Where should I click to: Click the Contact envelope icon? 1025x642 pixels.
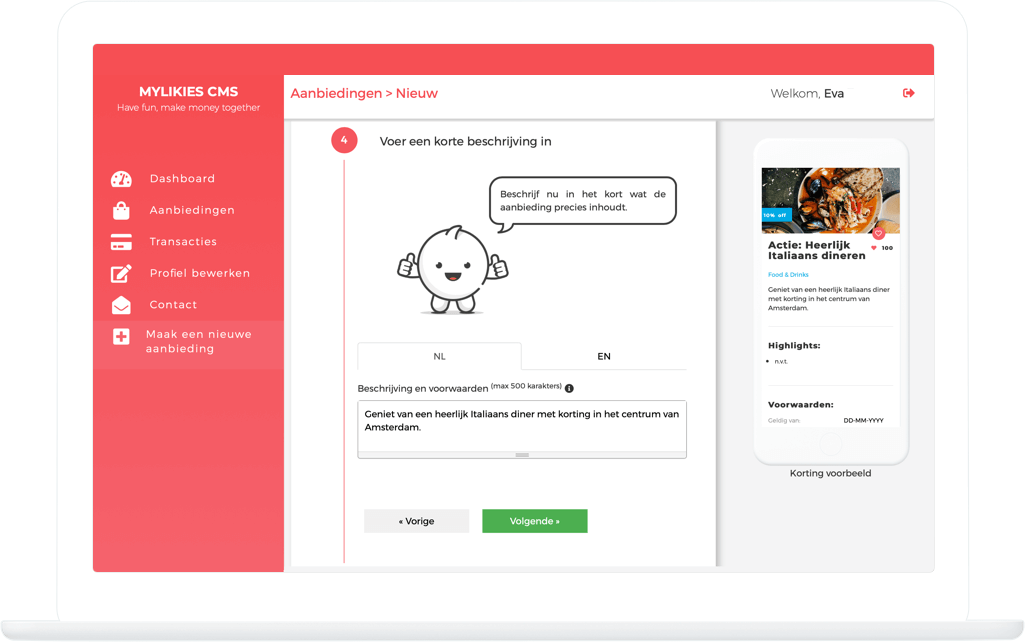point(121,305)
